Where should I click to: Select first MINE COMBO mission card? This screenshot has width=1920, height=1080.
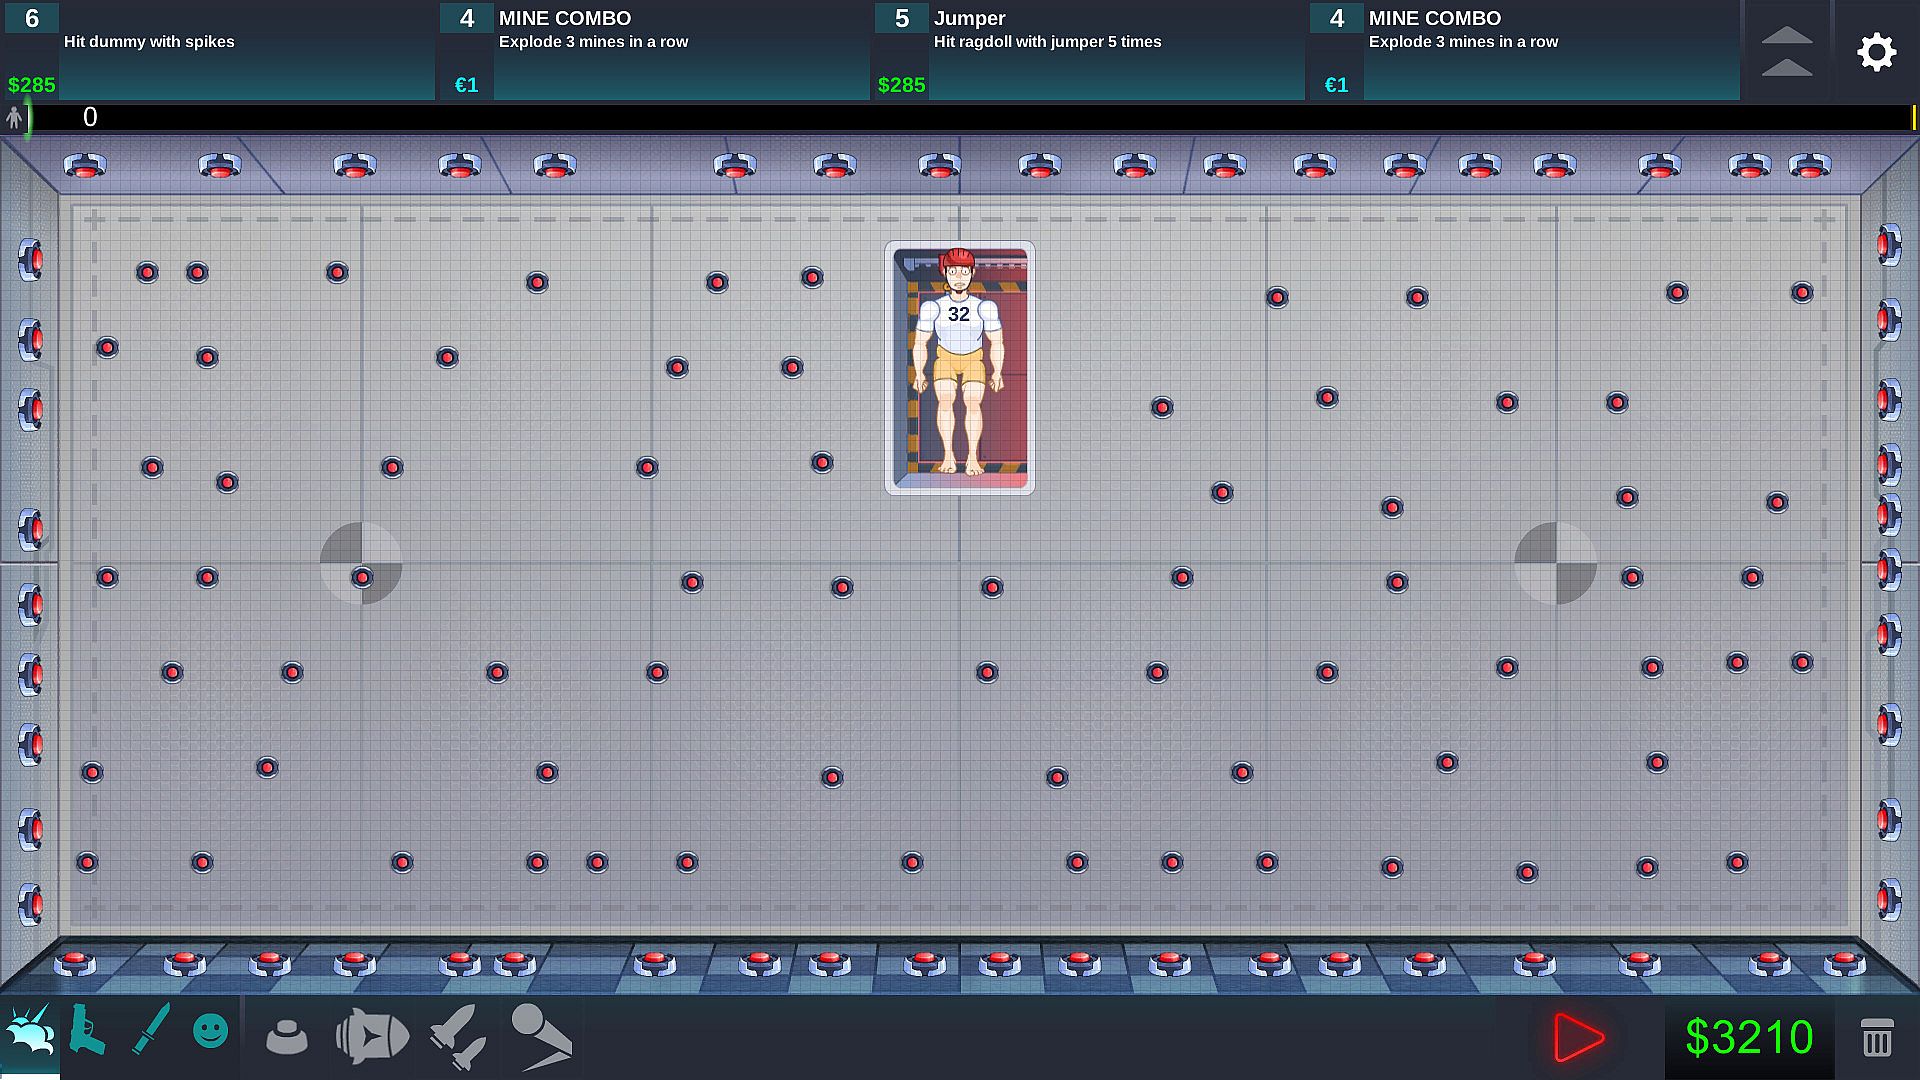pos(652,52)
